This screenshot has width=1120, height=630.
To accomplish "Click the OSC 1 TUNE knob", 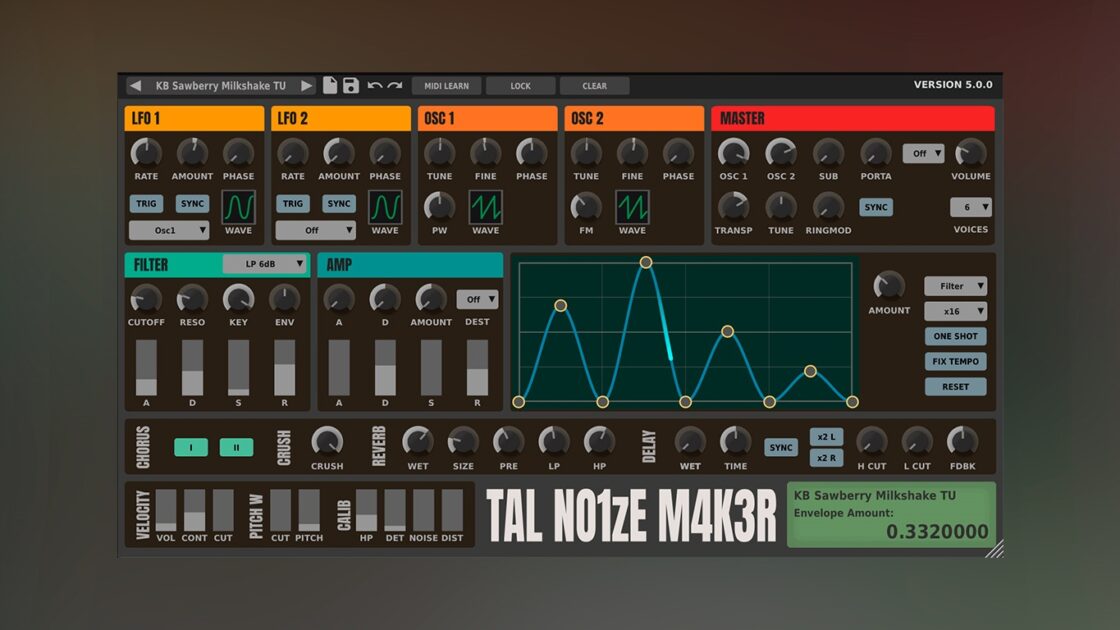I will 439,153.
